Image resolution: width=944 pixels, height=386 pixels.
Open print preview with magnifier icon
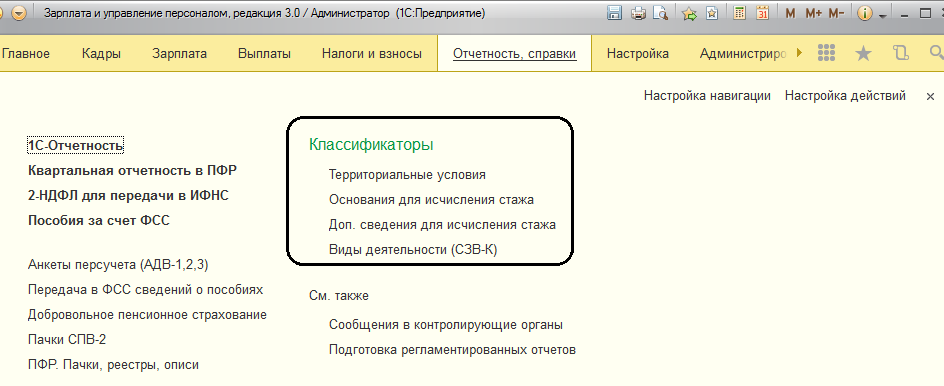click(660, 13)
